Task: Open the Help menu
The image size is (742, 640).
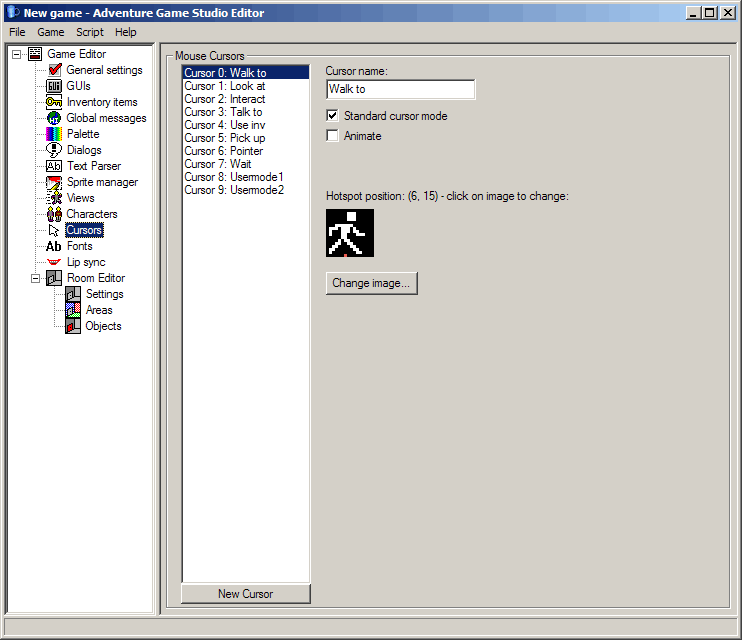Action: tap(125, 32)
